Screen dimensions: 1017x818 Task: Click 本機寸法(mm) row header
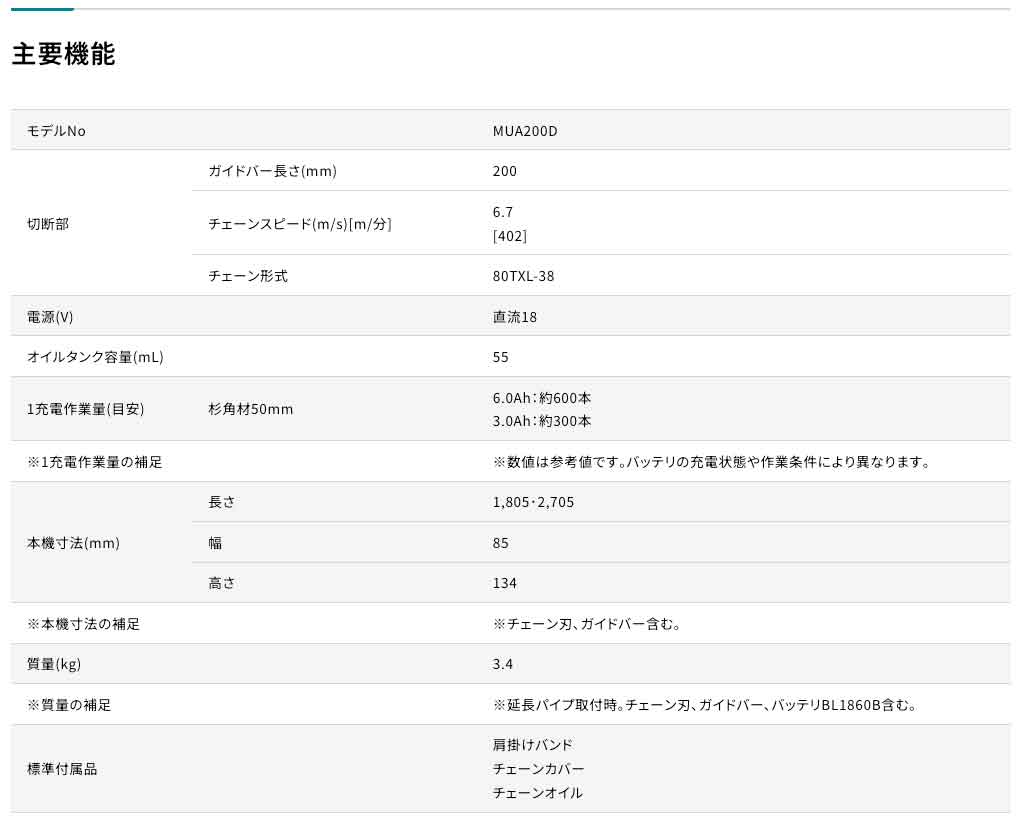[73, 543]
